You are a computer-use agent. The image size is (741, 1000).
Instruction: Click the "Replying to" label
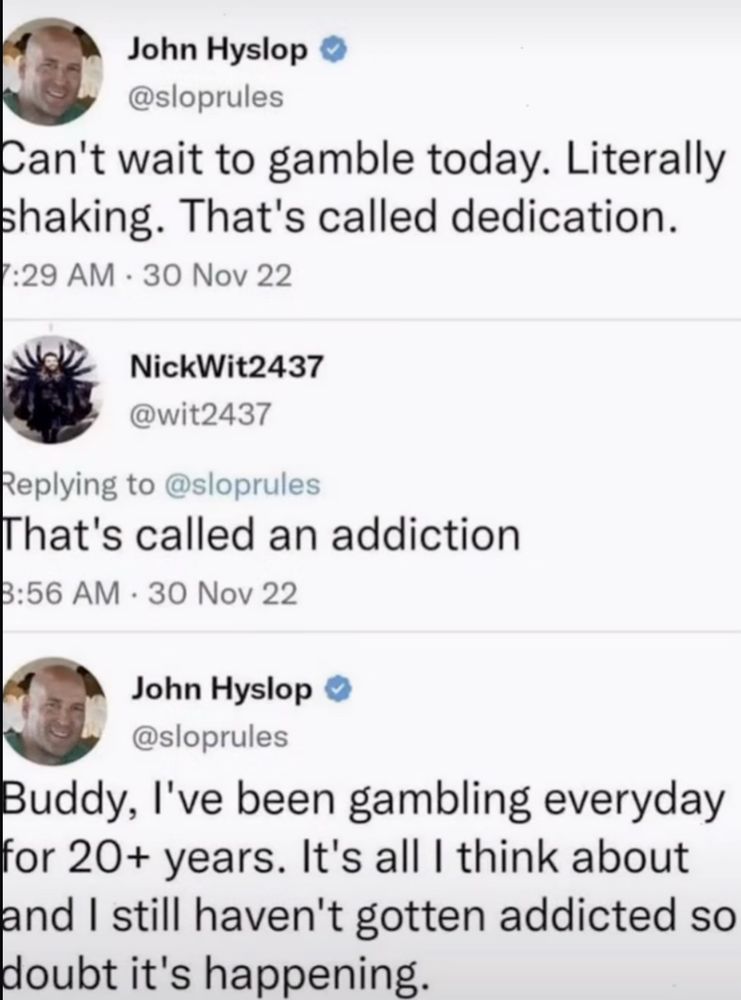click(79, 485)
